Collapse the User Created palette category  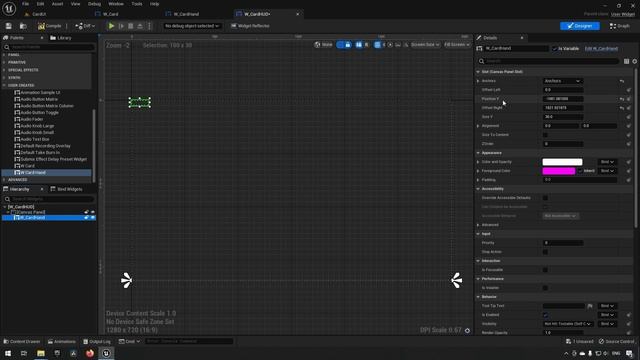point(21,85)
